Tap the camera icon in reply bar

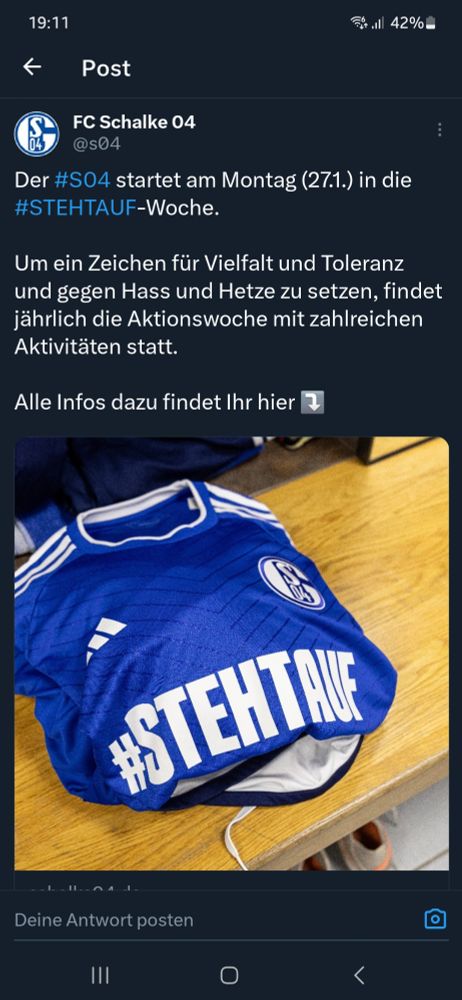point(435,919)
